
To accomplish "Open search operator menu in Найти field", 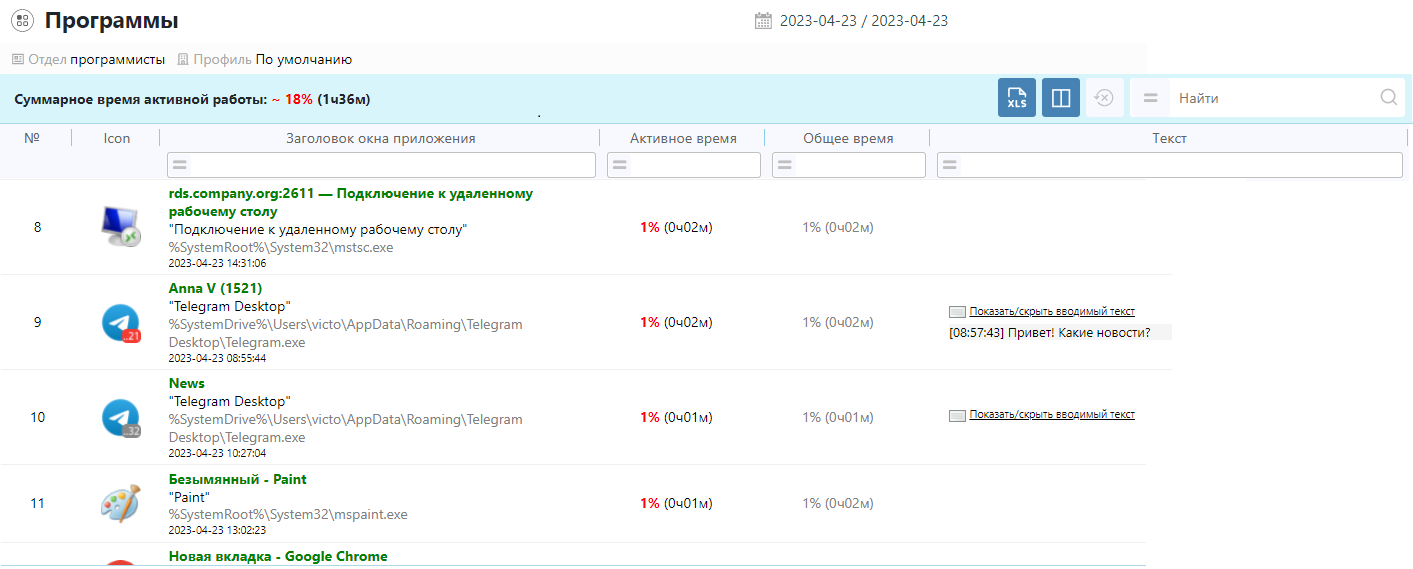I will [1150, 98].
